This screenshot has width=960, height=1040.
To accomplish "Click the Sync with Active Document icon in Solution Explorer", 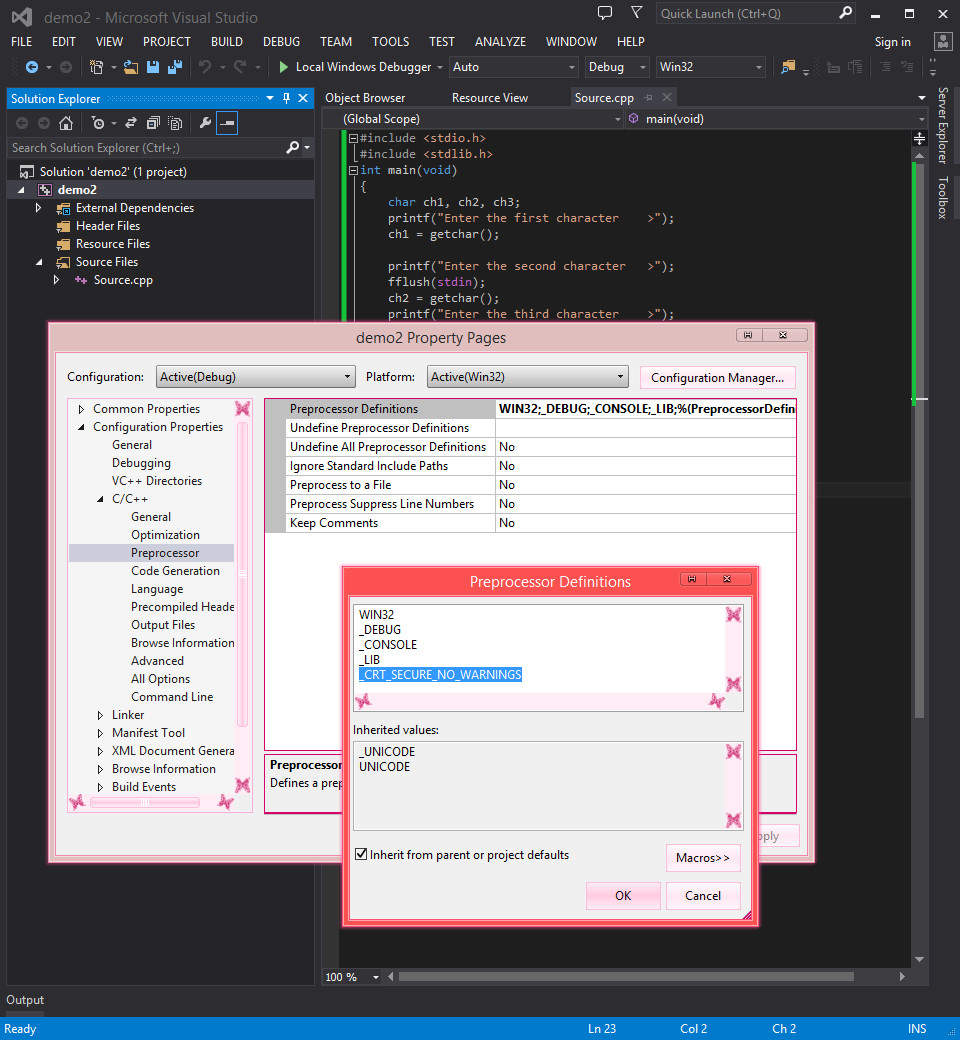I will [x=130, y=123].
